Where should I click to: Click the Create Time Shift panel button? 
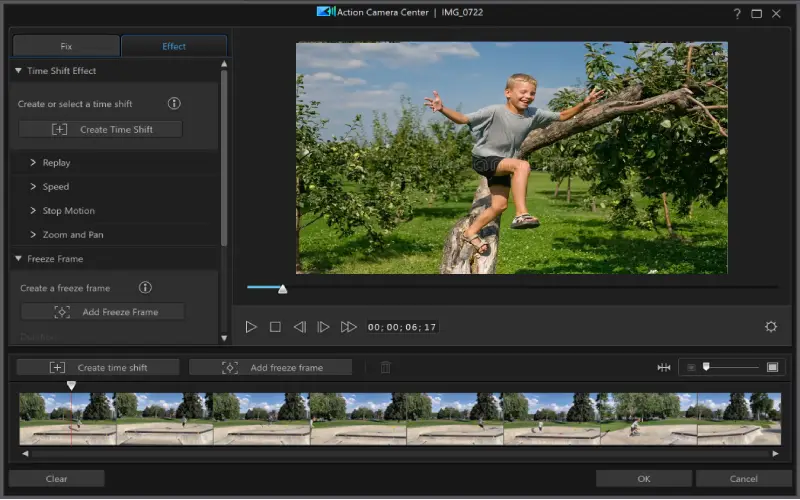click(x=100, y=129)
